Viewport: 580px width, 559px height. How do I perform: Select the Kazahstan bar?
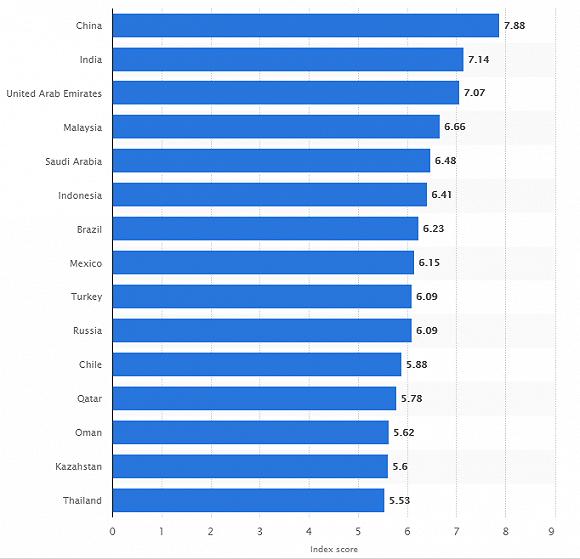tap(250, 466)
